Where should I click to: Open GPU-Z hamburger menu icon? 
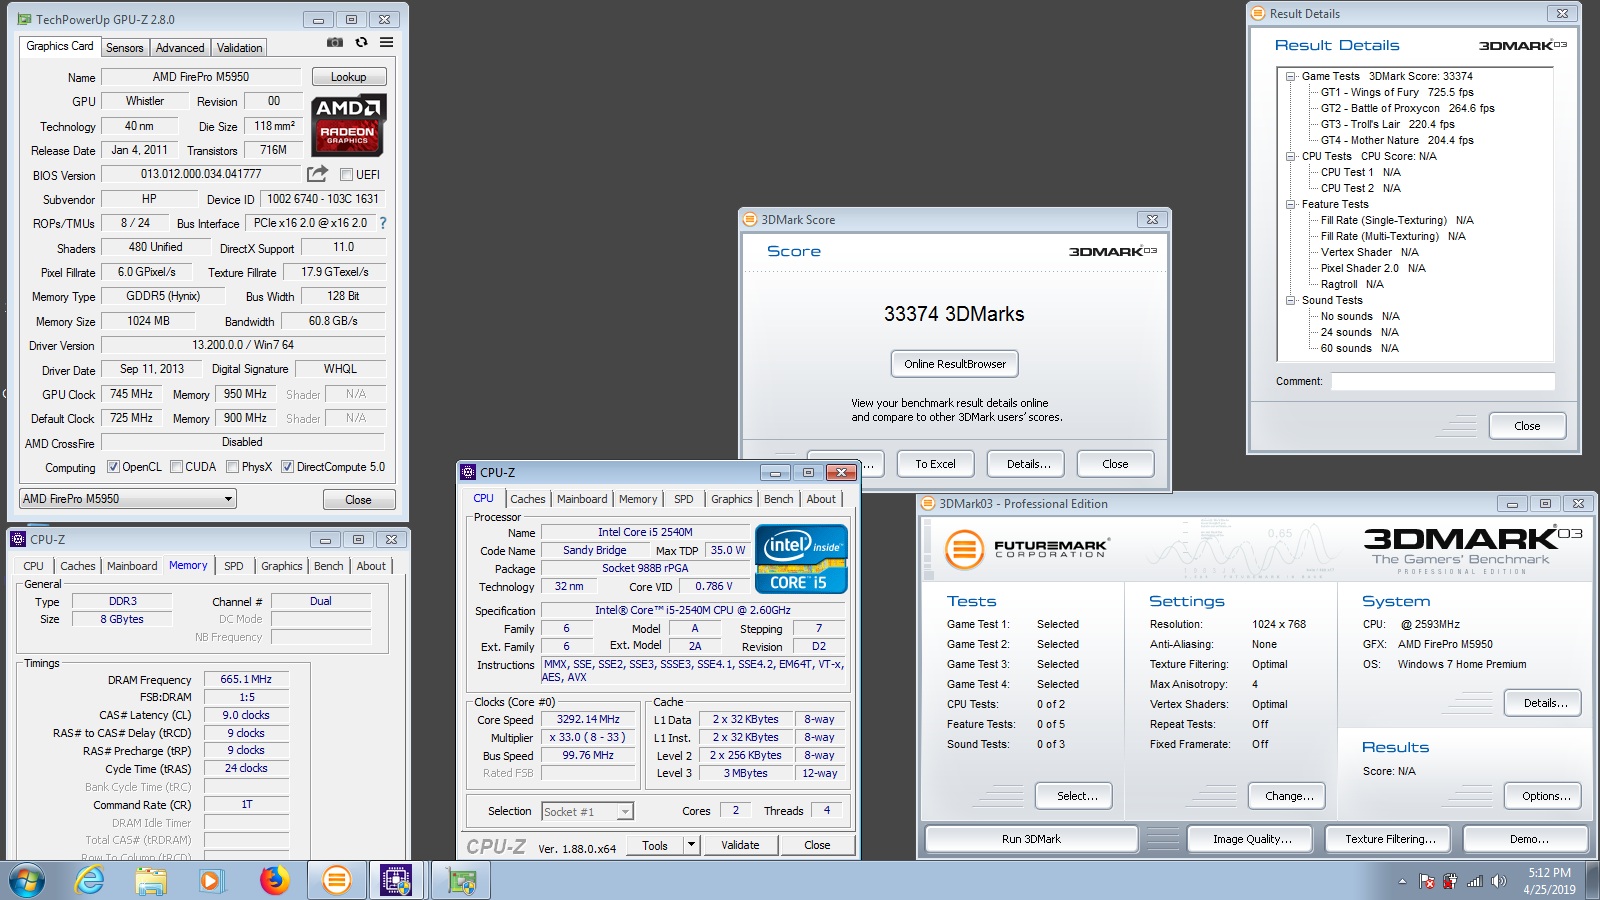click(386, 42)
